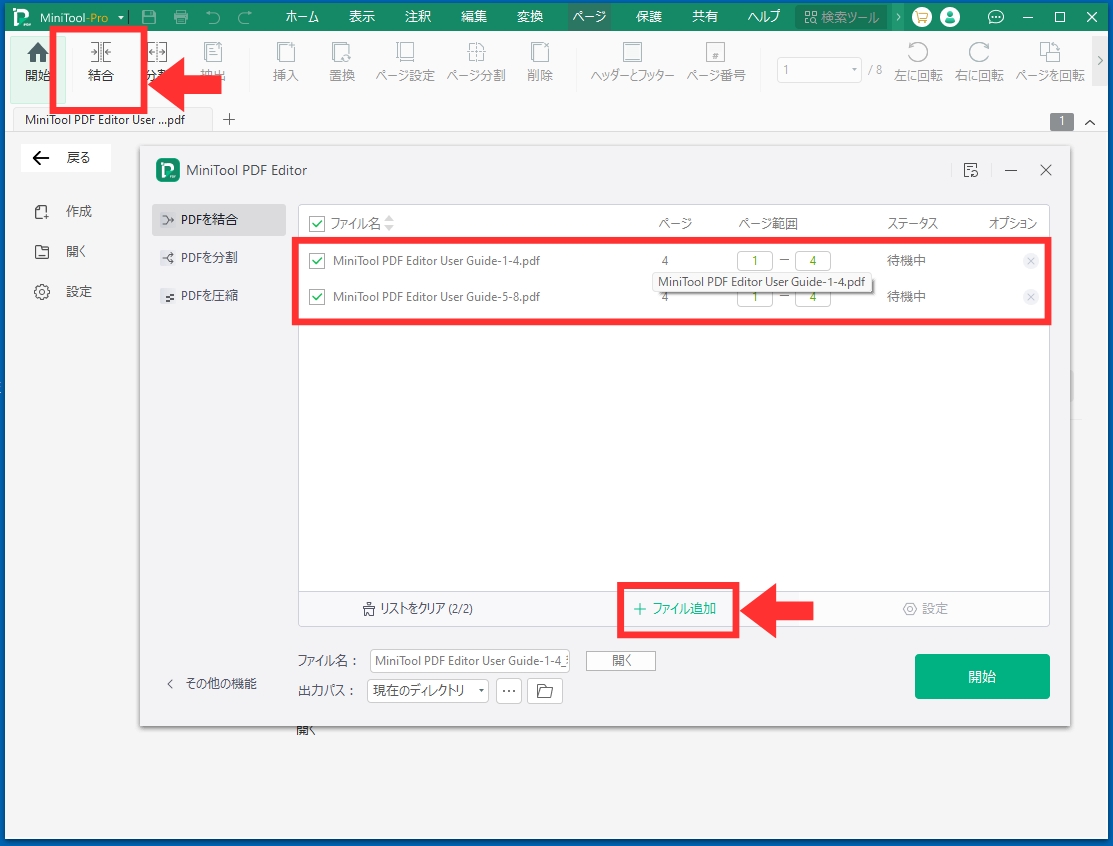Image resolution: width=1113 pixels, height=846 pixels.
Task: Open the ヘルプ tab
Action: [x=764, y=17]
